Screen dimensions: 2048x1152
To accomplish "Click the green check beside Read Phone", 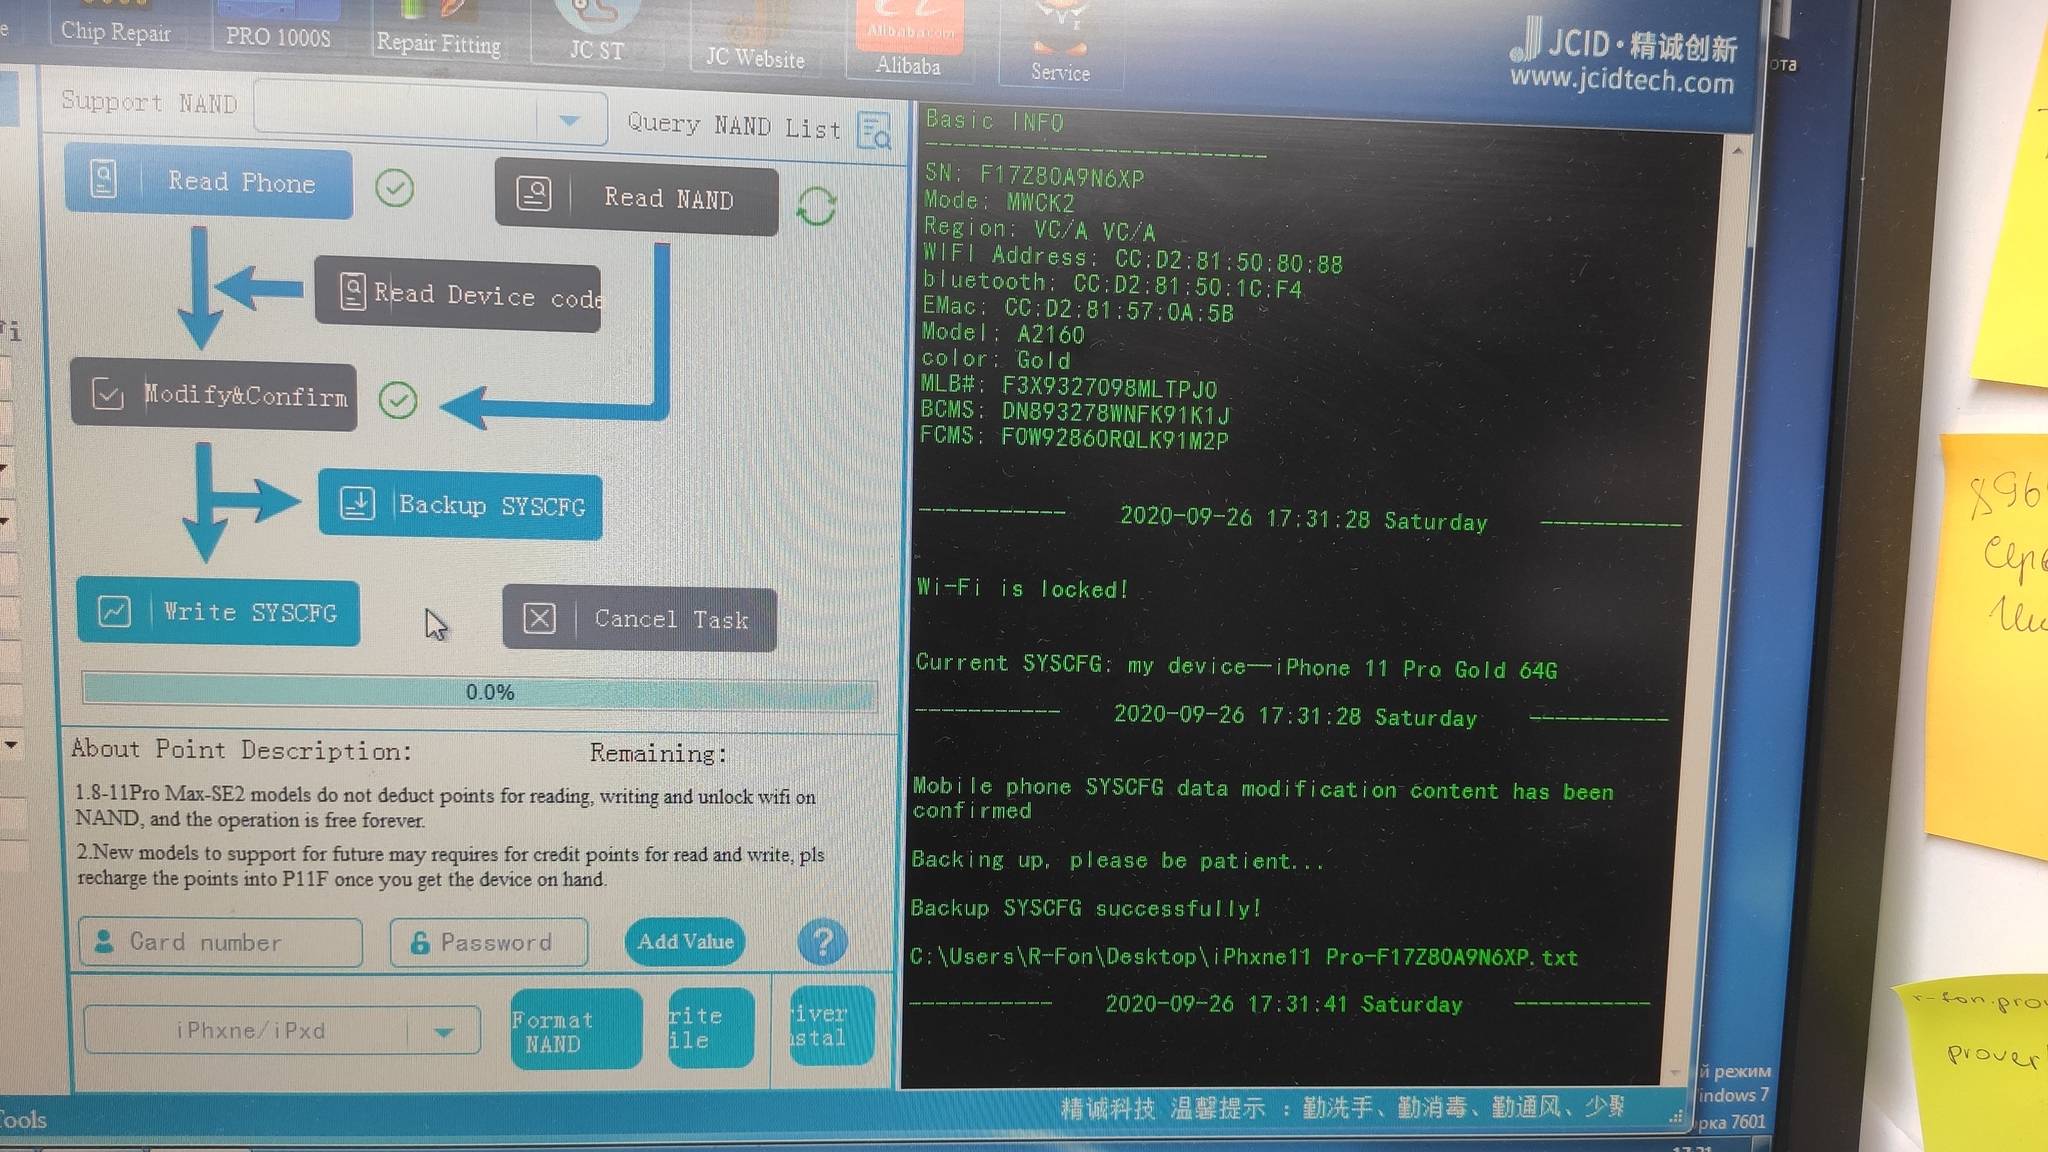I will [x=394, y=188].
